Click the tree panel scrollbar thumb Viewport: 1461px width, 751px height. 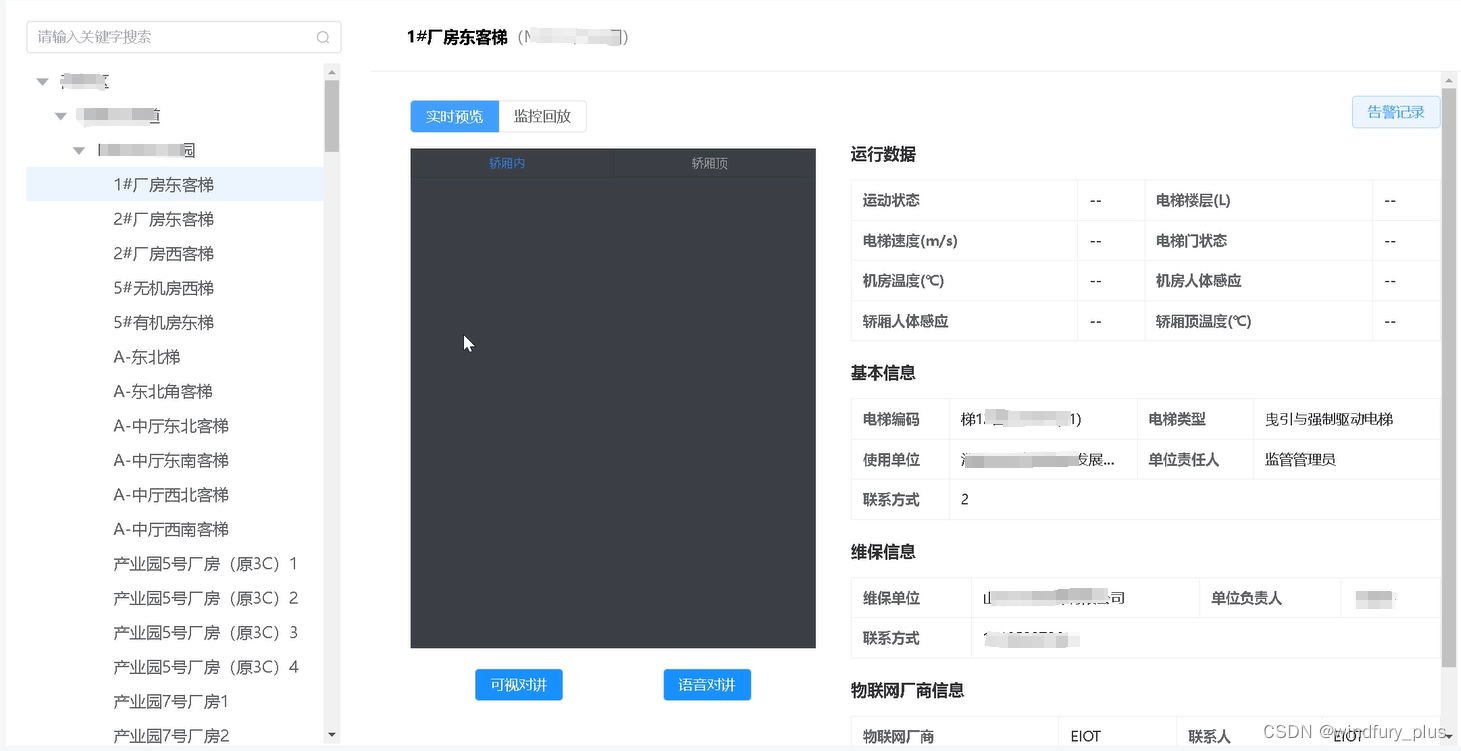point(332,115)
